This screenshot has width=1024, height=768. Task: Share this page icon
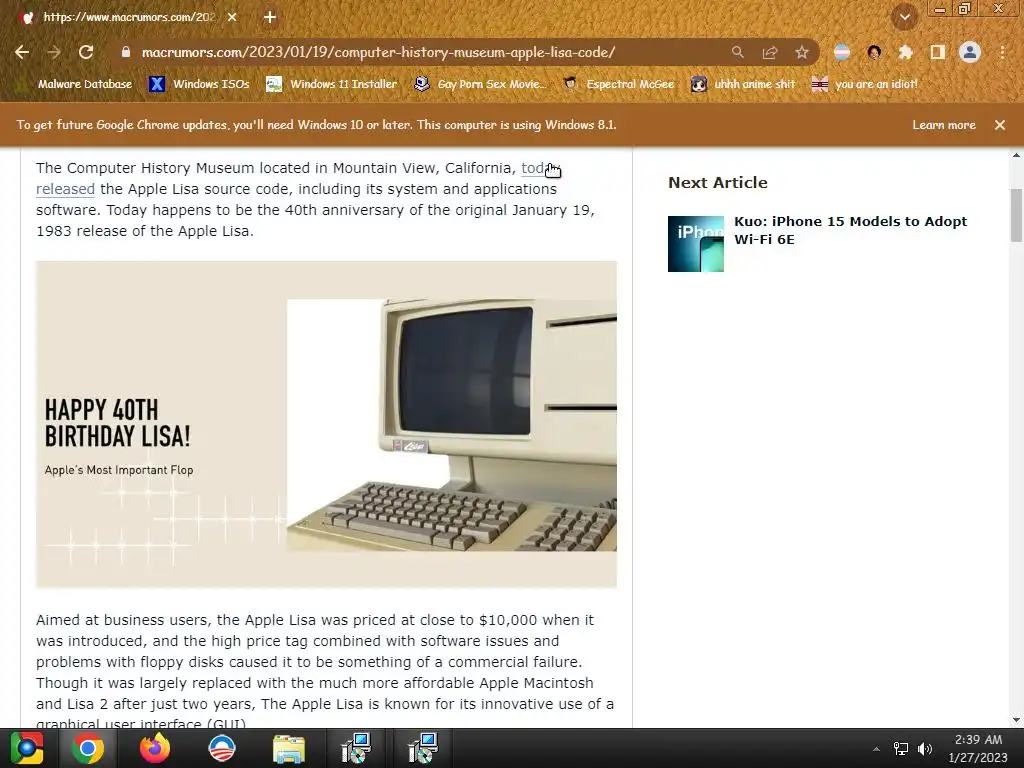769,52
